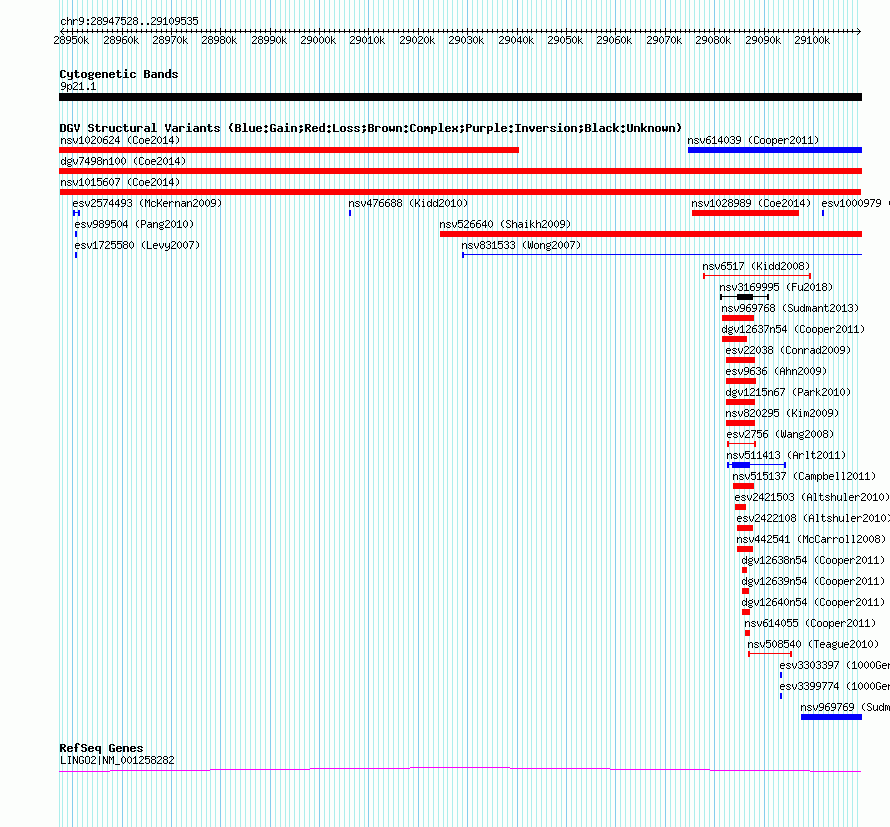Click the 28950k ruler position label
890x827 pixels.
pos(71,40)
